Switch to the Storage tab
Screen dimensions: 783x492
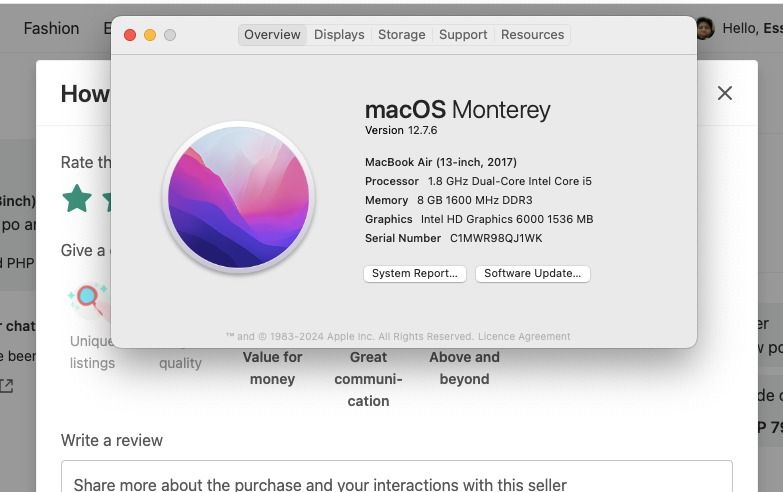click(401, 34)
